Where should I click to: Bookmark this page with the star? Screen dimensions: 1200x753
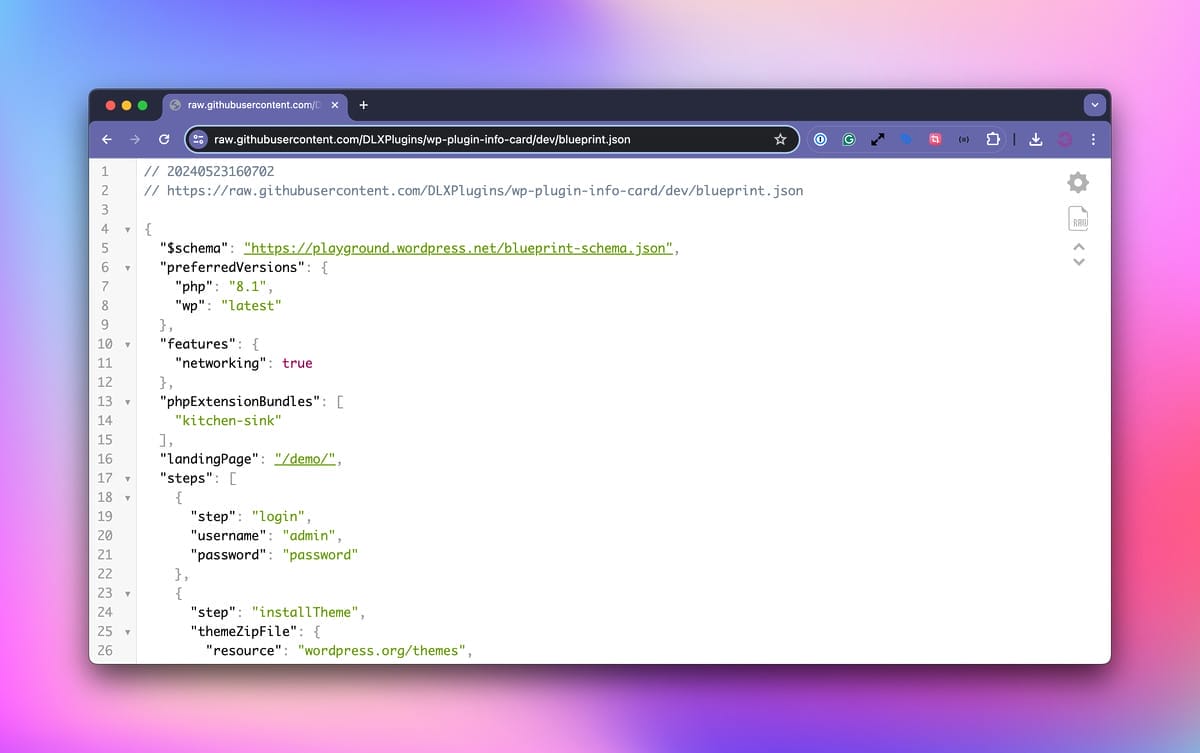point(780,140)
